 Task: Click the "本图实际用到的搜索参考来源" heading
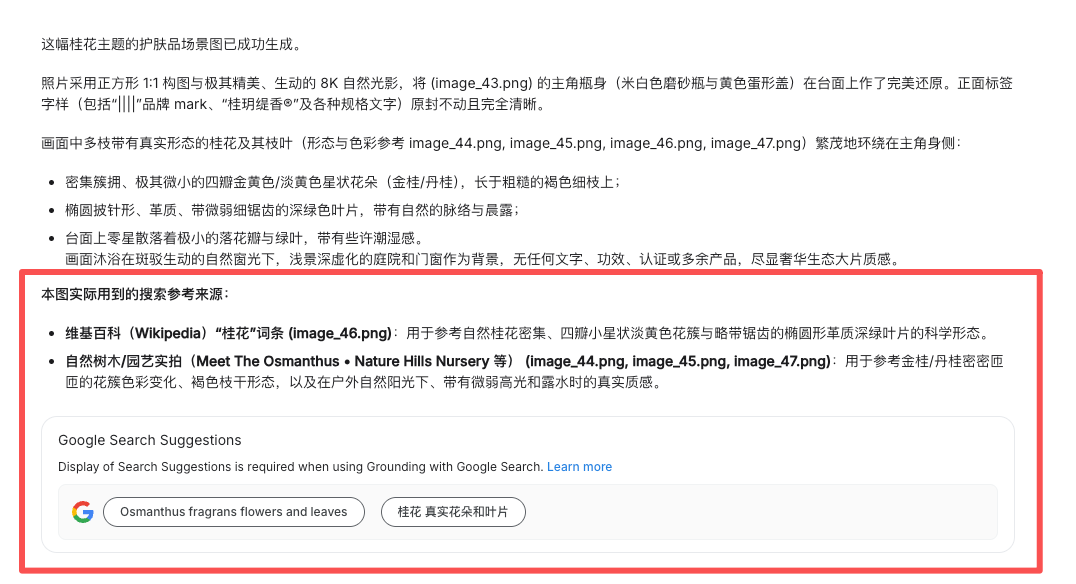135,294
